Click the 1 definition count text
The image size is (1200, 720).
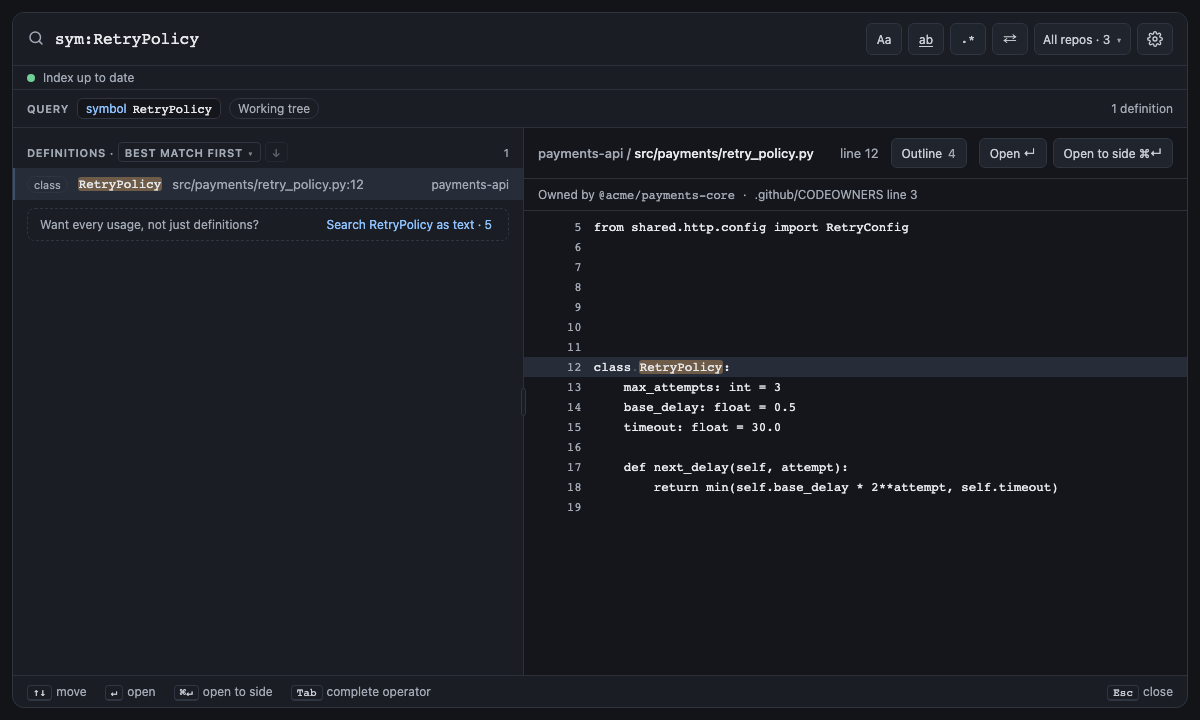1142,109
